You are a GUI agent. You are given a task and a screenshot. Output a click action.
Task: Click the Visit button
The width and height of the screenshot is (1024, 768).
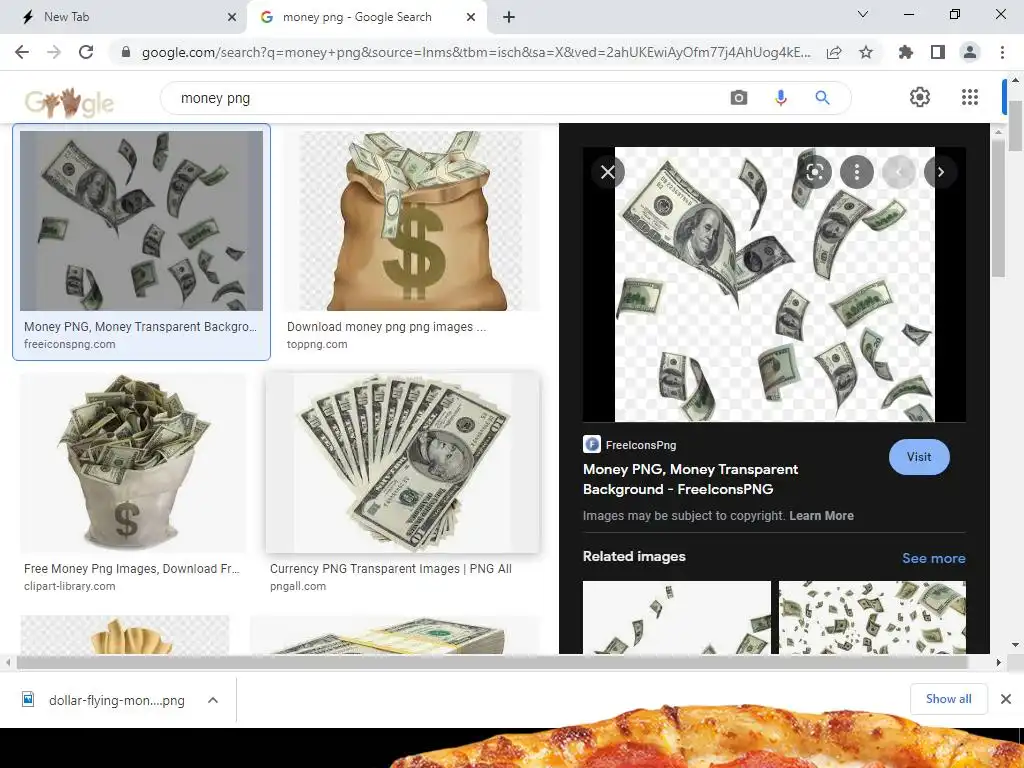point(919,457)
